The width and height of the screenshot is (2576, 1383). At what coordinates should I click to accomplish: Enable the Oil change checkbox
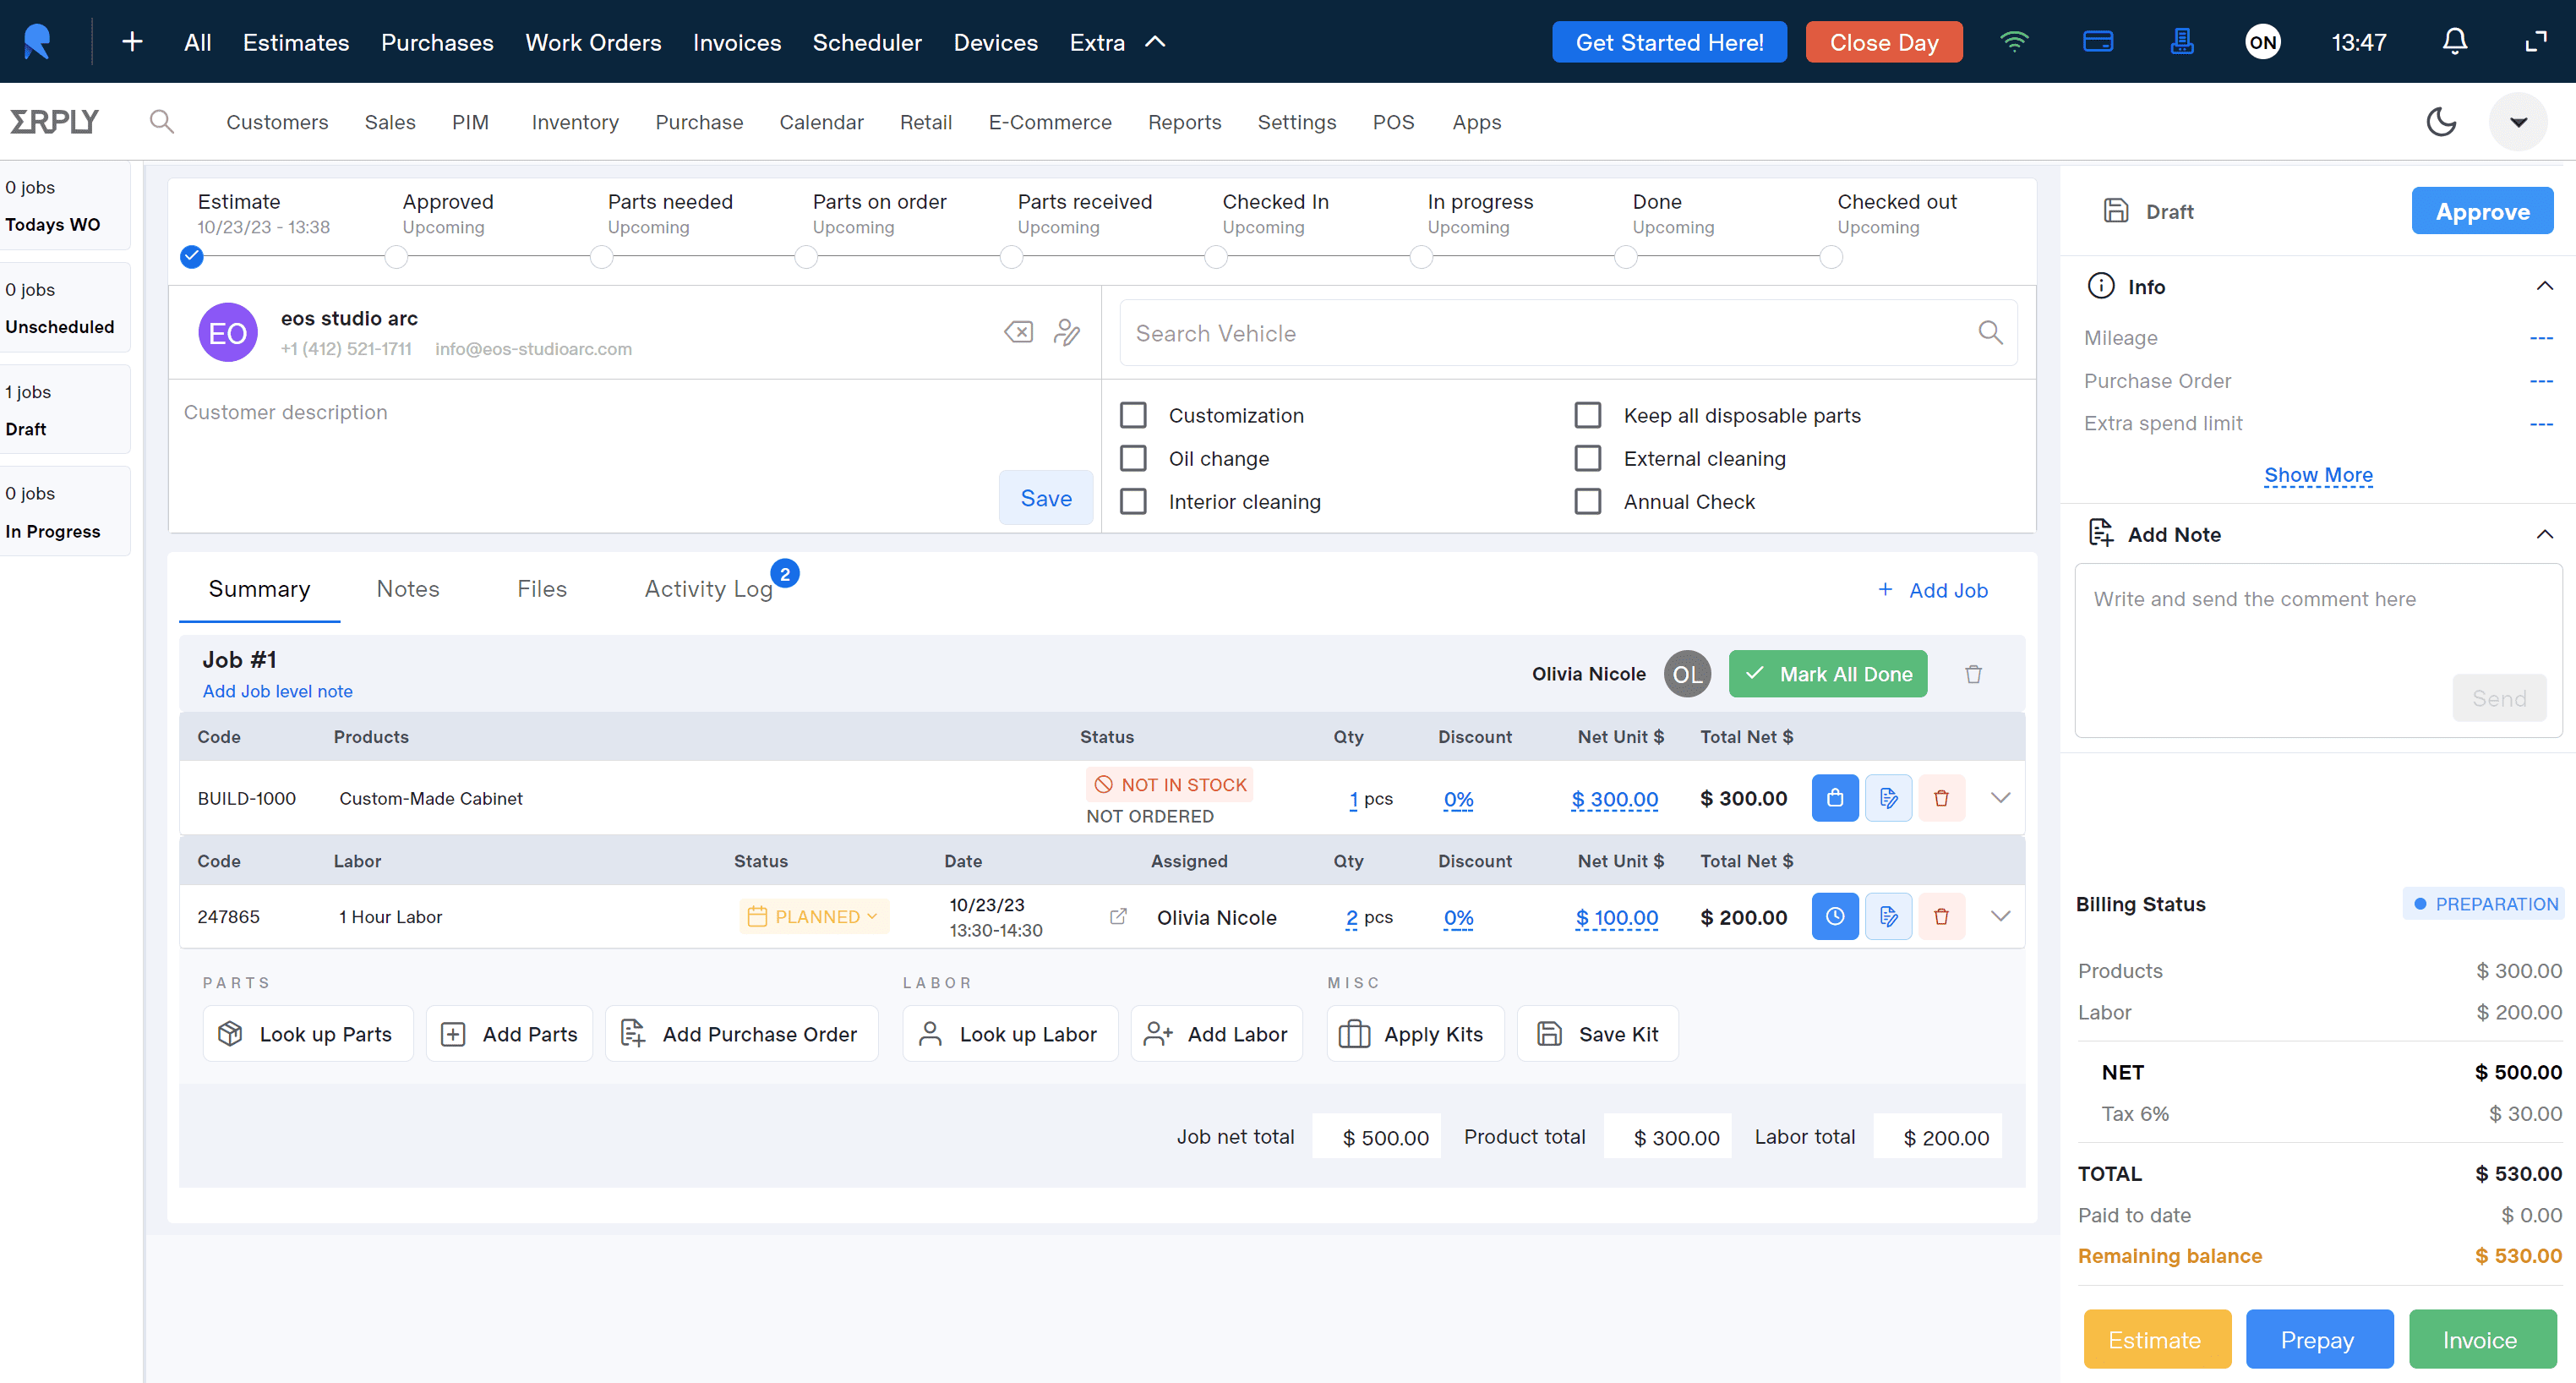pyautogui.click(x=1132, y=458)
